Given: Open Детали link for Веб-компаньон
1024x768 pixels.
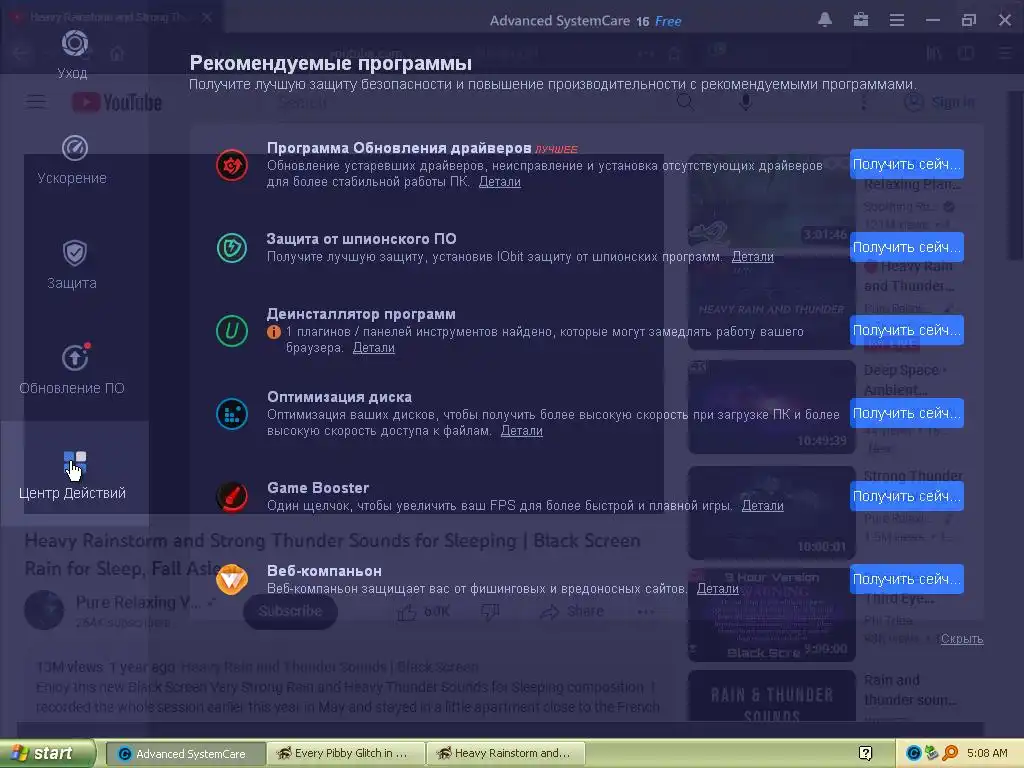Looking at the screenshot, I should tap(718, 588).
